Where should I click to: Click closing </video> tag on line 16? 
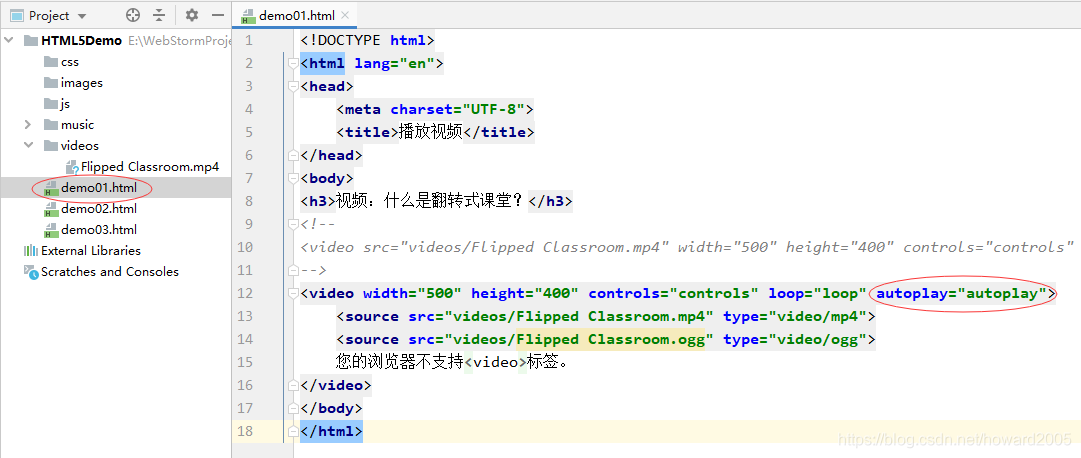coord(336,385)
